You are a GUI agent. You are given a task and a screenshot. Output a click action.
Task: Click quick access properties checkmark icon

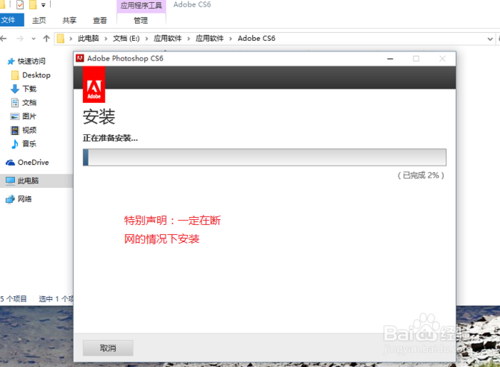pos(20,5)
